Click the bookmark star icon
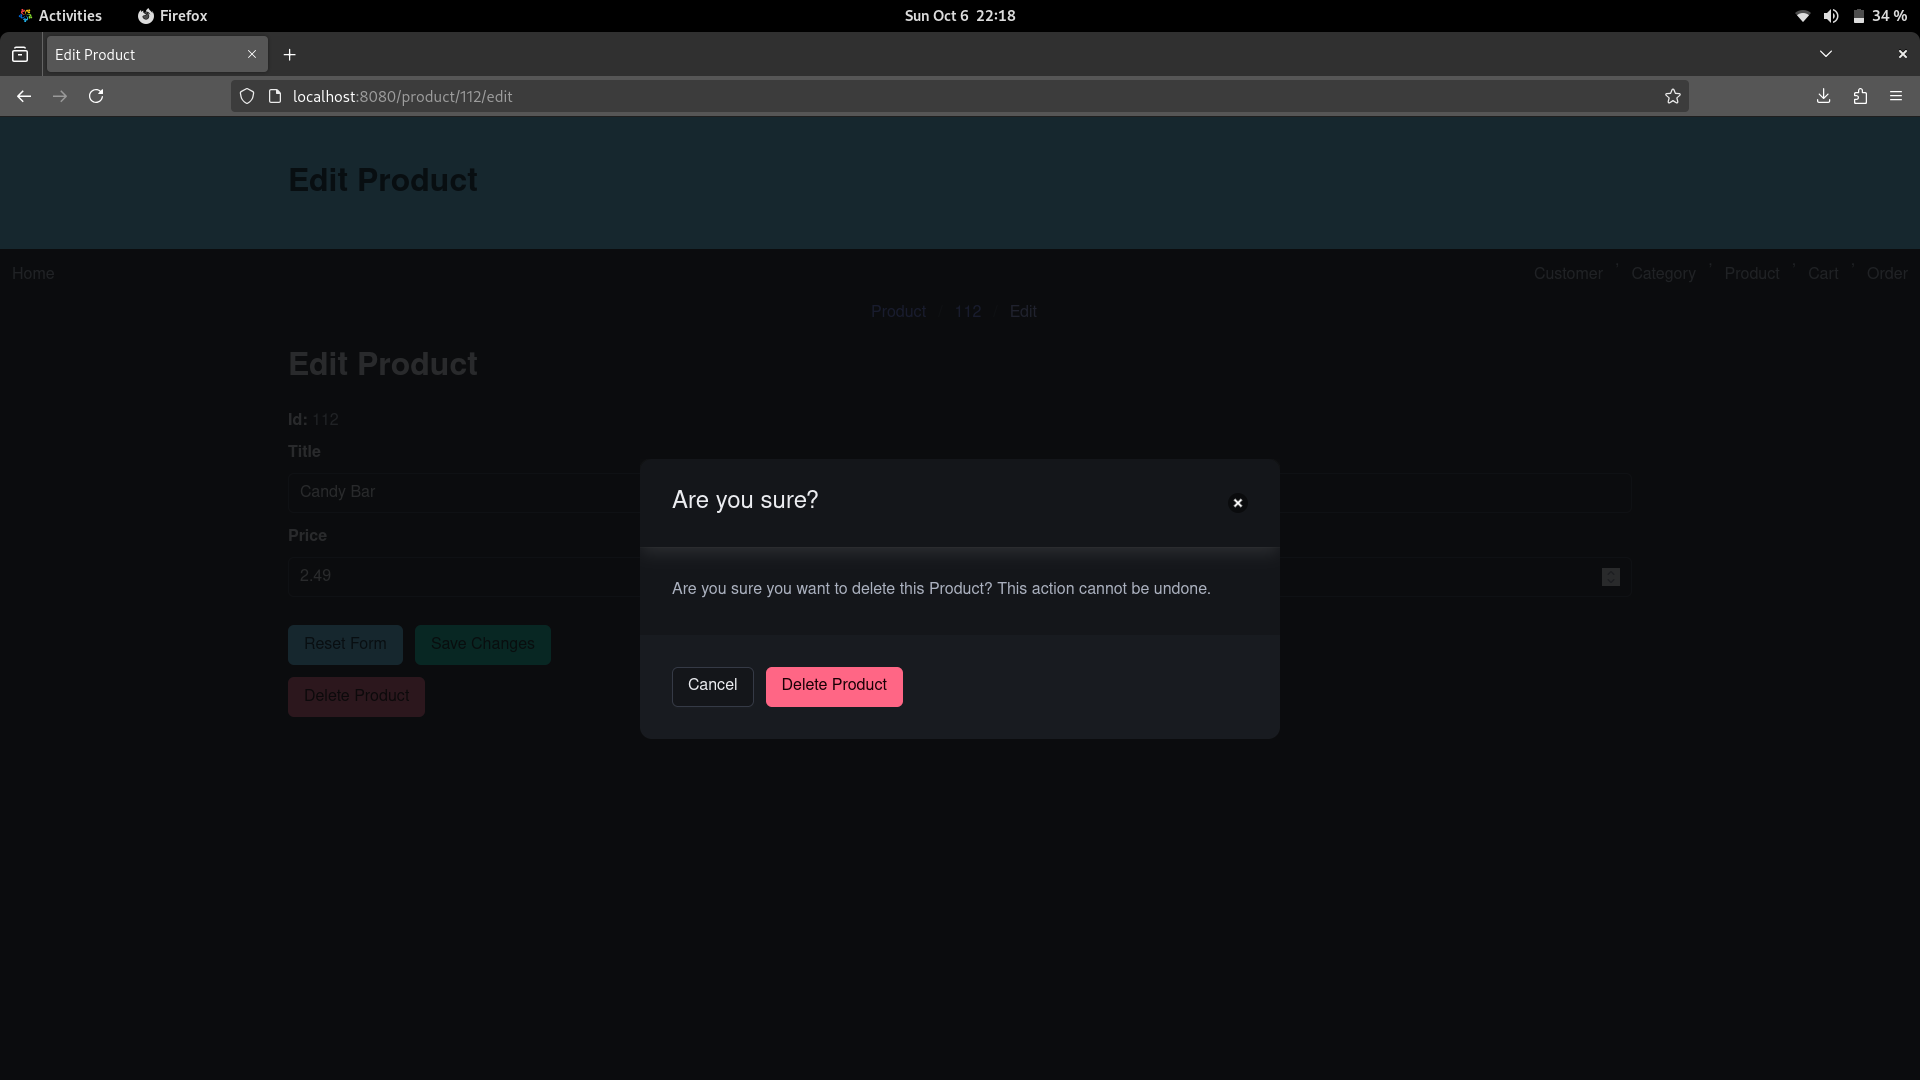The image size is (1920, 1080). [1673, 95]
